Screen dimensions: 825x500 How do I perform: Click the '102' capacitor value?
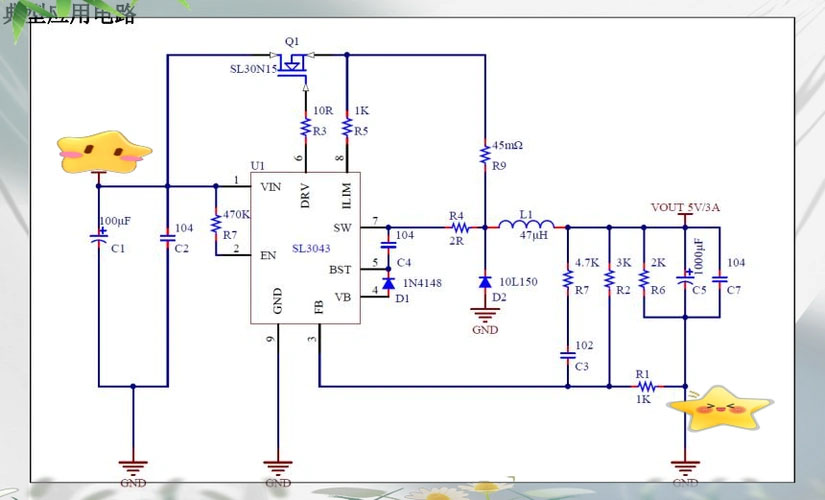click(x=585, y=345)
